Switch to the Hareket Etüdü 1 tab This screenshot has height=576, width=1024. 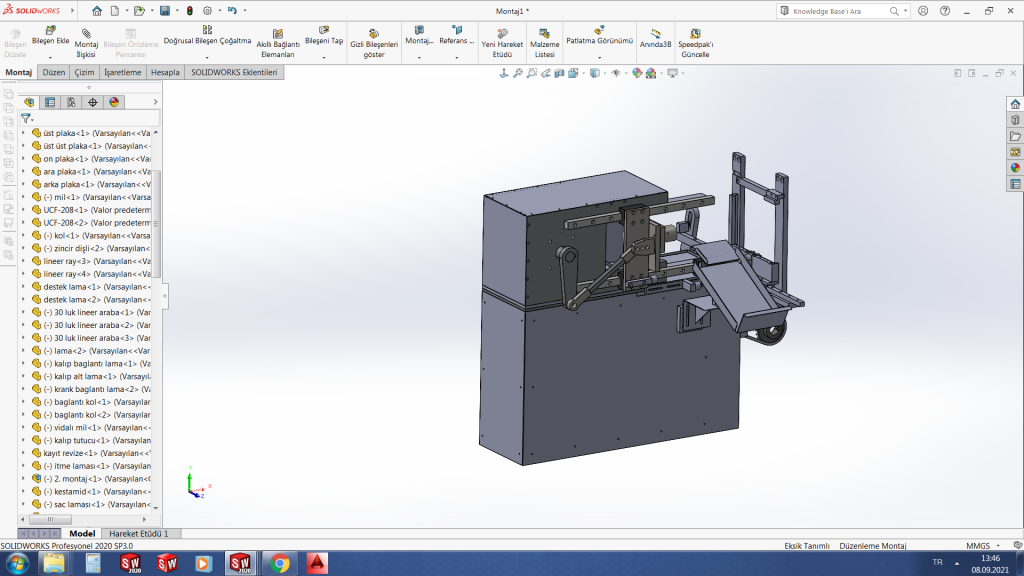pyautogui.click(x=138, y=534)
